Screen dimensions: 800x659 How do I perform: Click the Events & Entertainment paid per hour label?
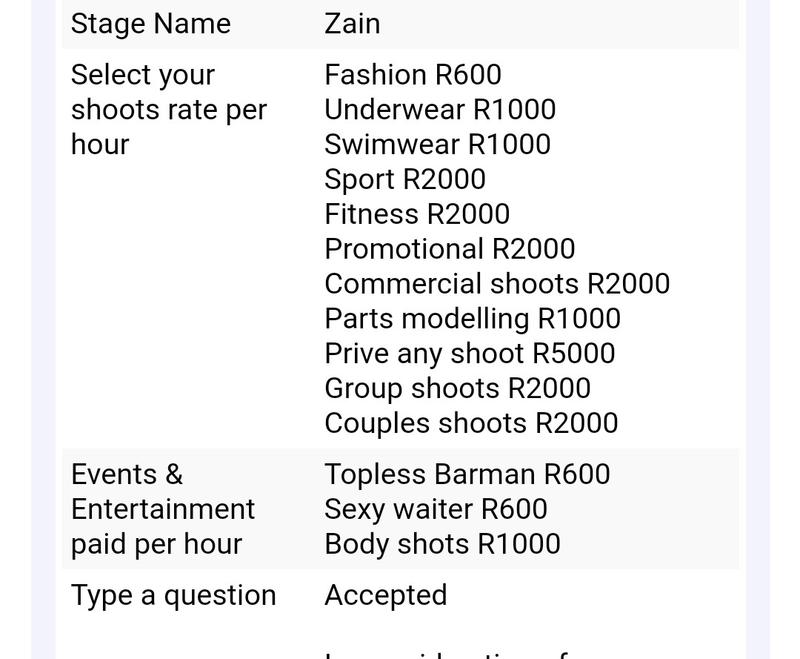tap(163, 509)
